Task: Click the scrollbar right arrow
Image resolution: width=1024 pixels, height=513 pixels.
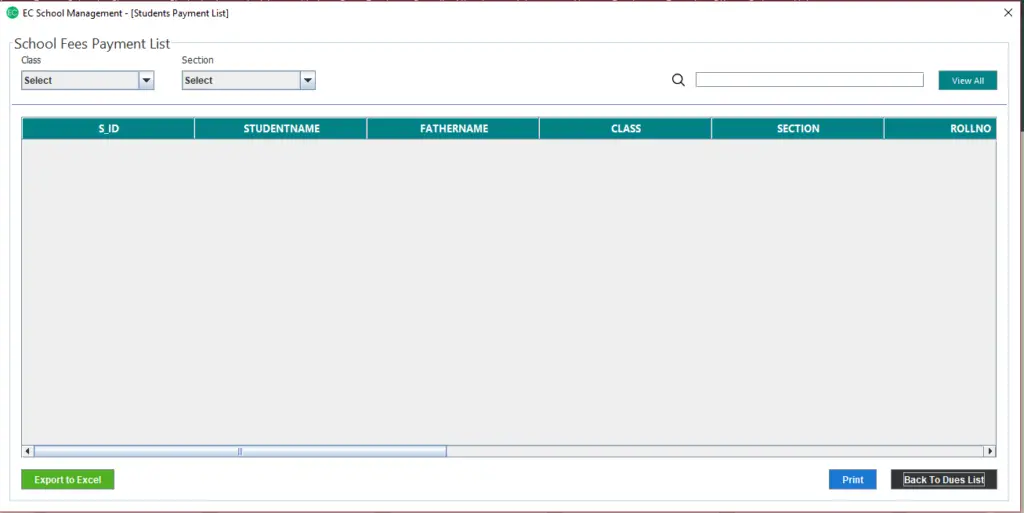Action: [990, 451]
